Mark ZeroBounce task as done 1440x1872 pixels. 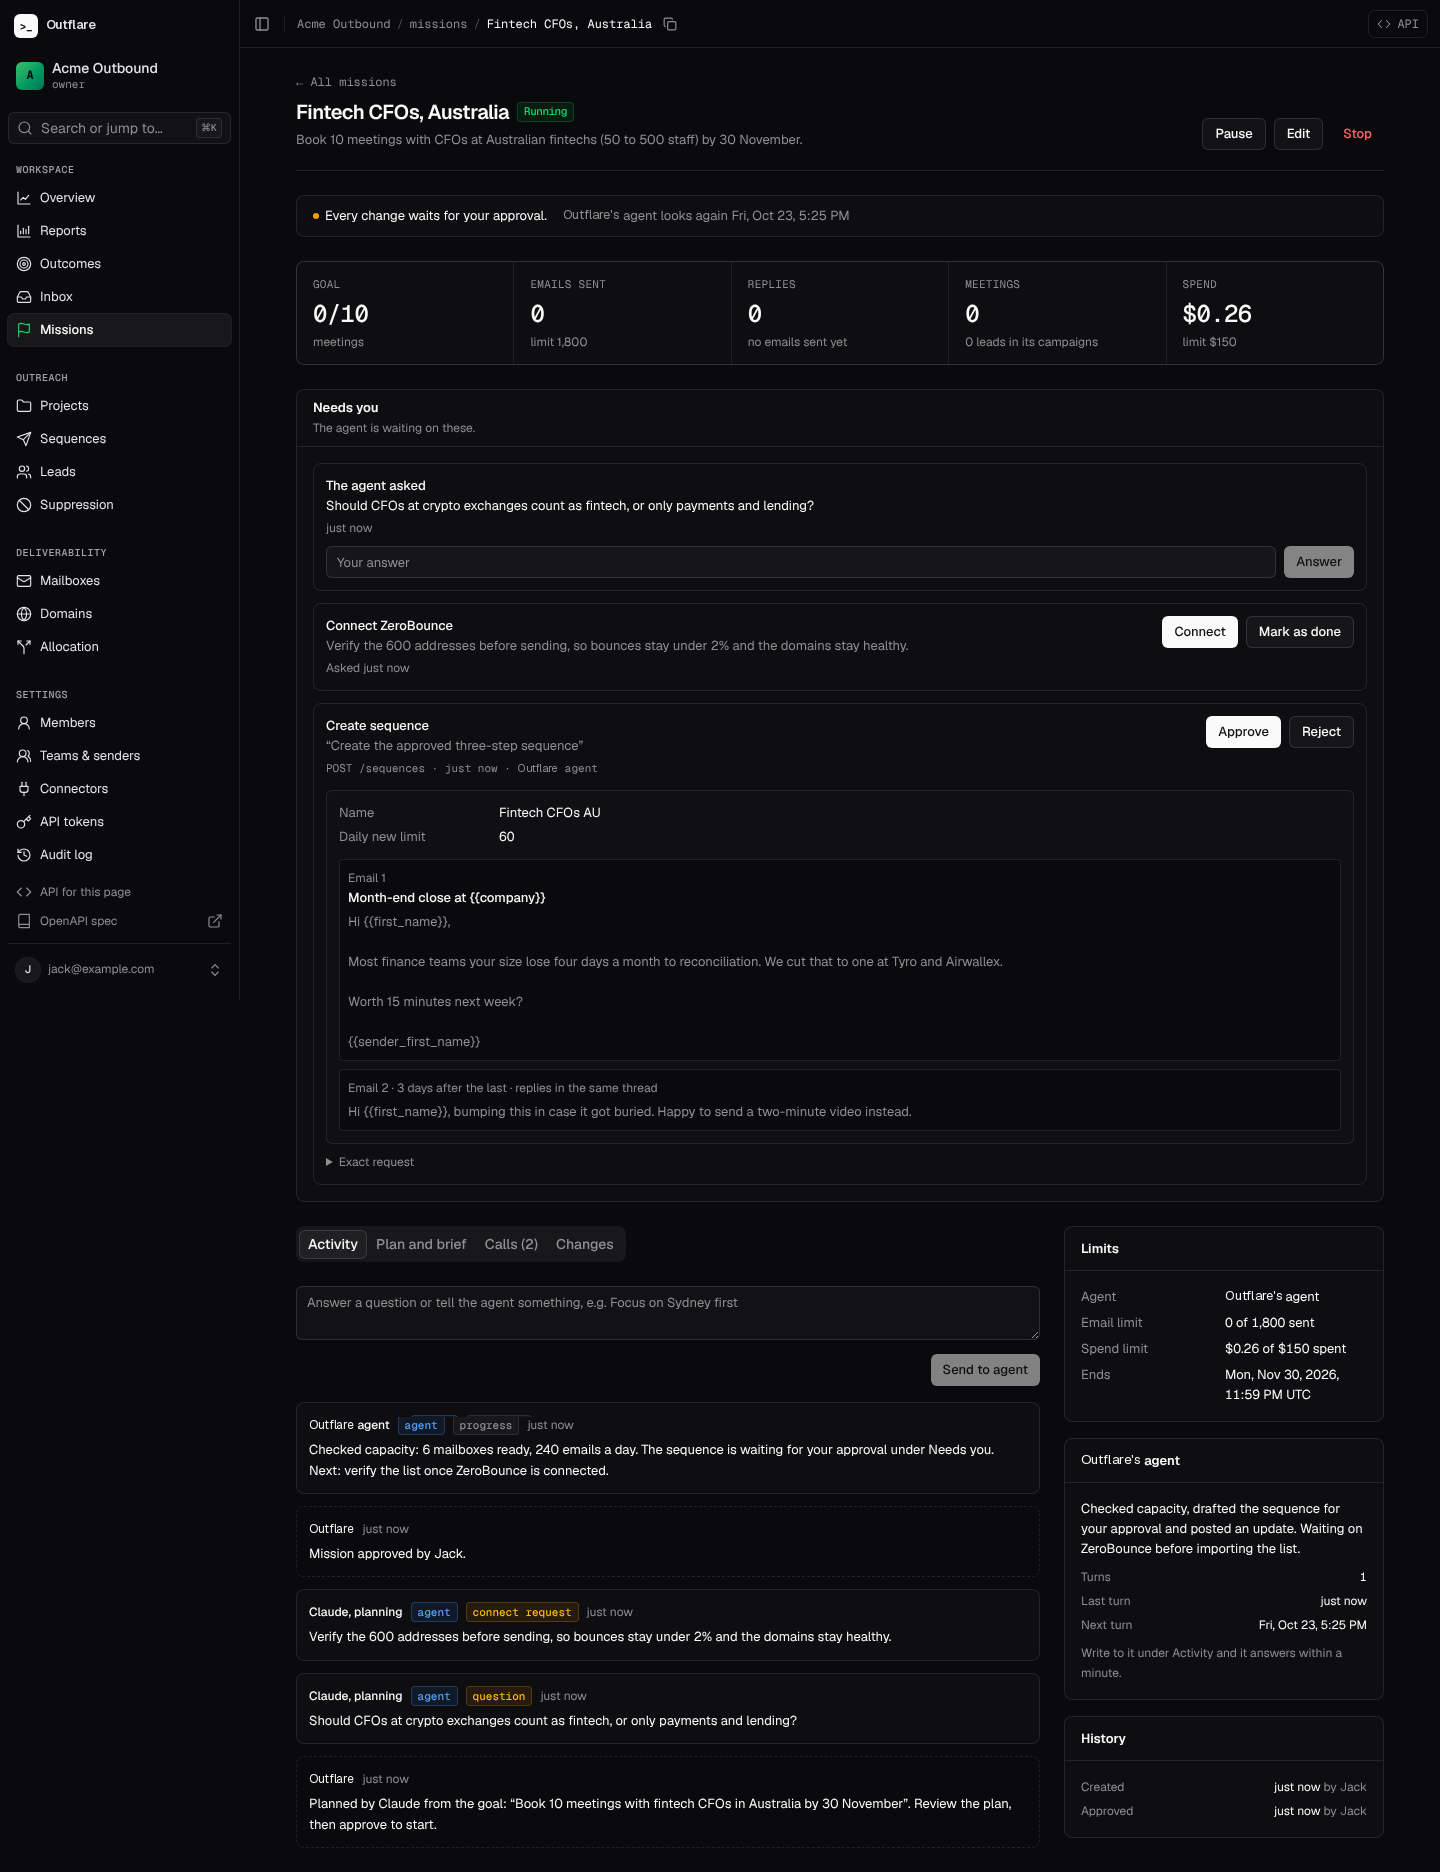(1300, 632)
